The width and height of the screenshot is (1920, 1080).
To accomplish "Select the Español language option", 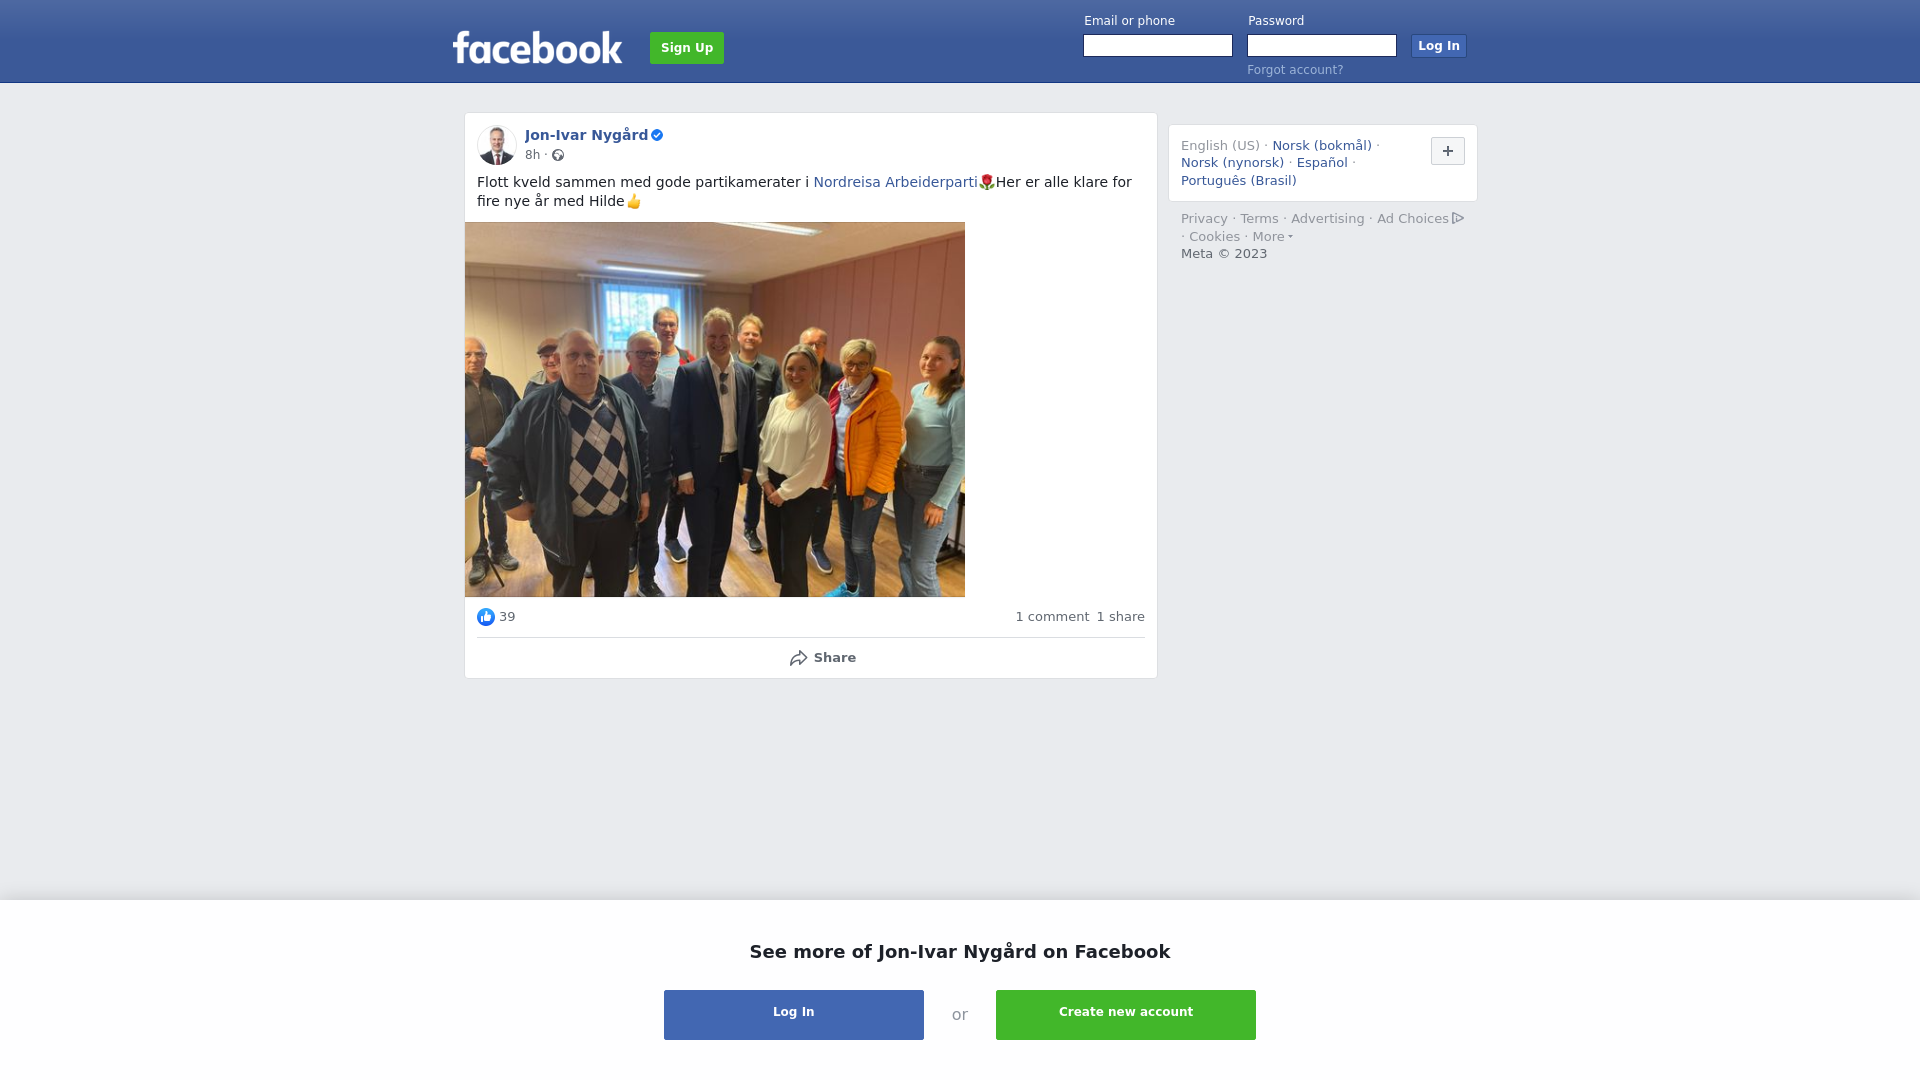I will click(x=1322, y=163).
